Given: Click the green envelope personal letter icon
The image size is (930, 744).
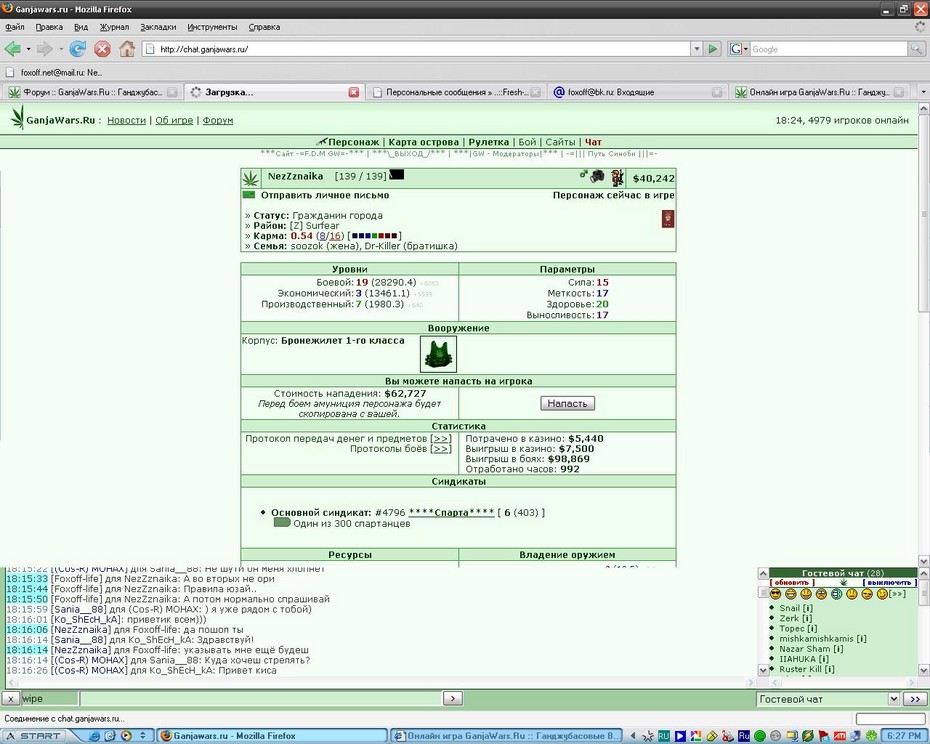Looking at the screenshot, I should tap(249, 195).
